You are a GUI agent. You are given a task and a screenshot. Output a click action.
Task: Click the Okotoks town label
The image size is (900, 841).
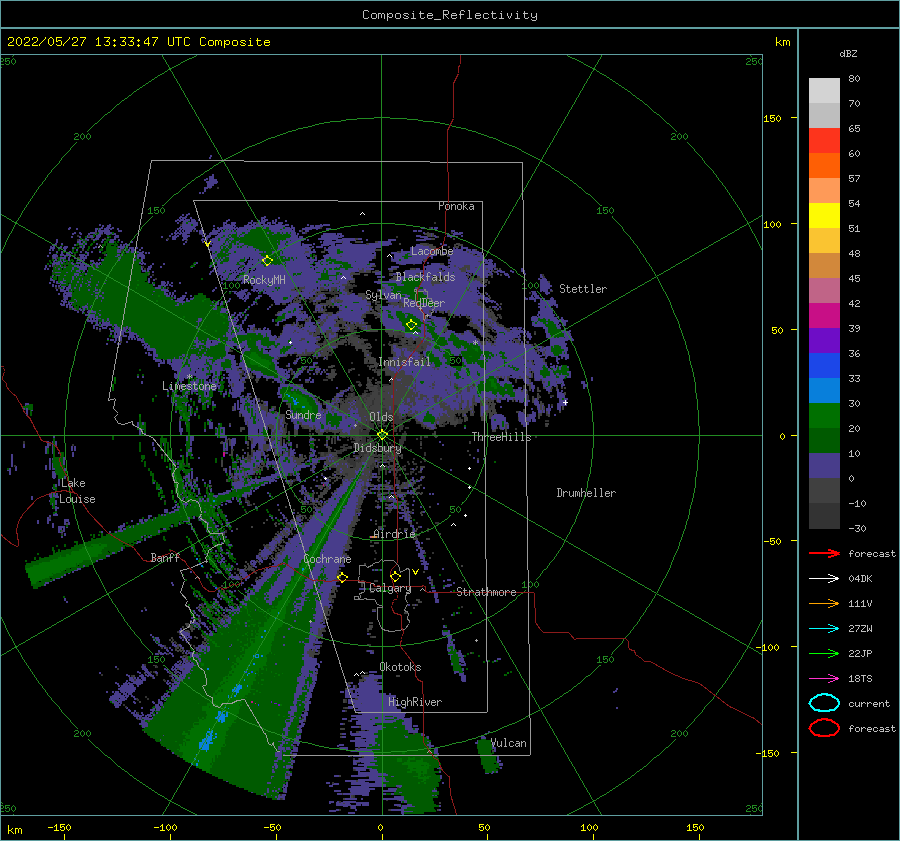click(400, 667)
